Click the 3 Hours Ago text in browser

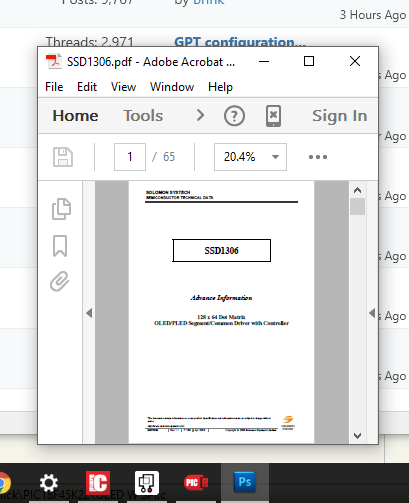tap(373, 15)
